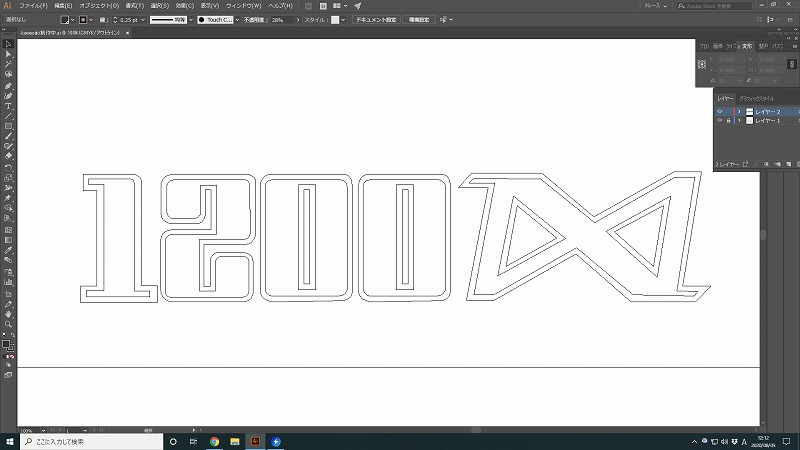Select the Direct Selection tool

pos(8,54)
